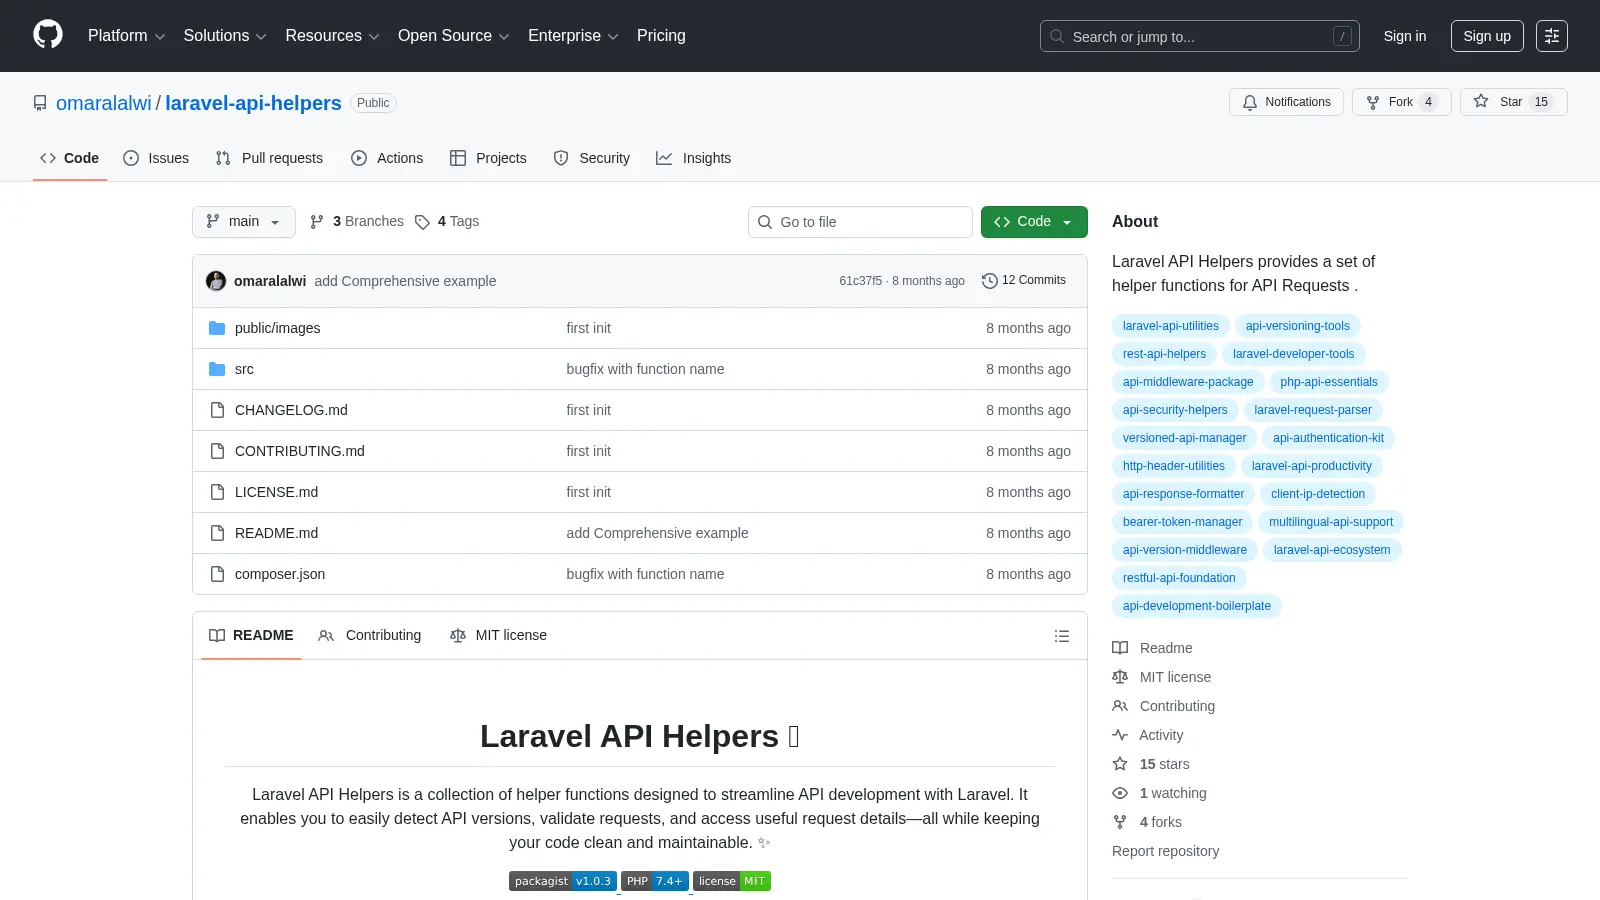Click the Go to file search field

pyautogui.click(x=860, y=222)
